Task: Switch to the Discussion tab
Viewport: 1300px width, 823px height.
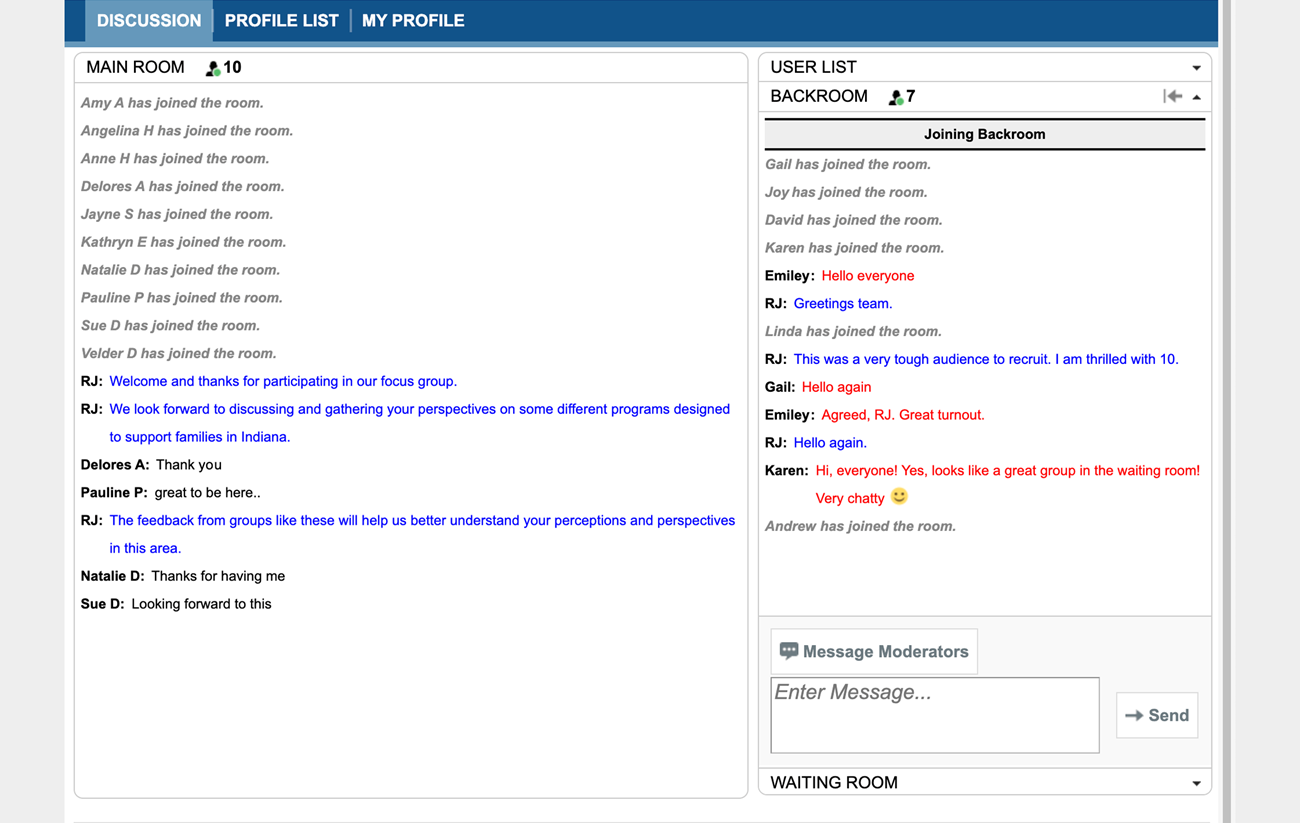Action: [148, 21]
